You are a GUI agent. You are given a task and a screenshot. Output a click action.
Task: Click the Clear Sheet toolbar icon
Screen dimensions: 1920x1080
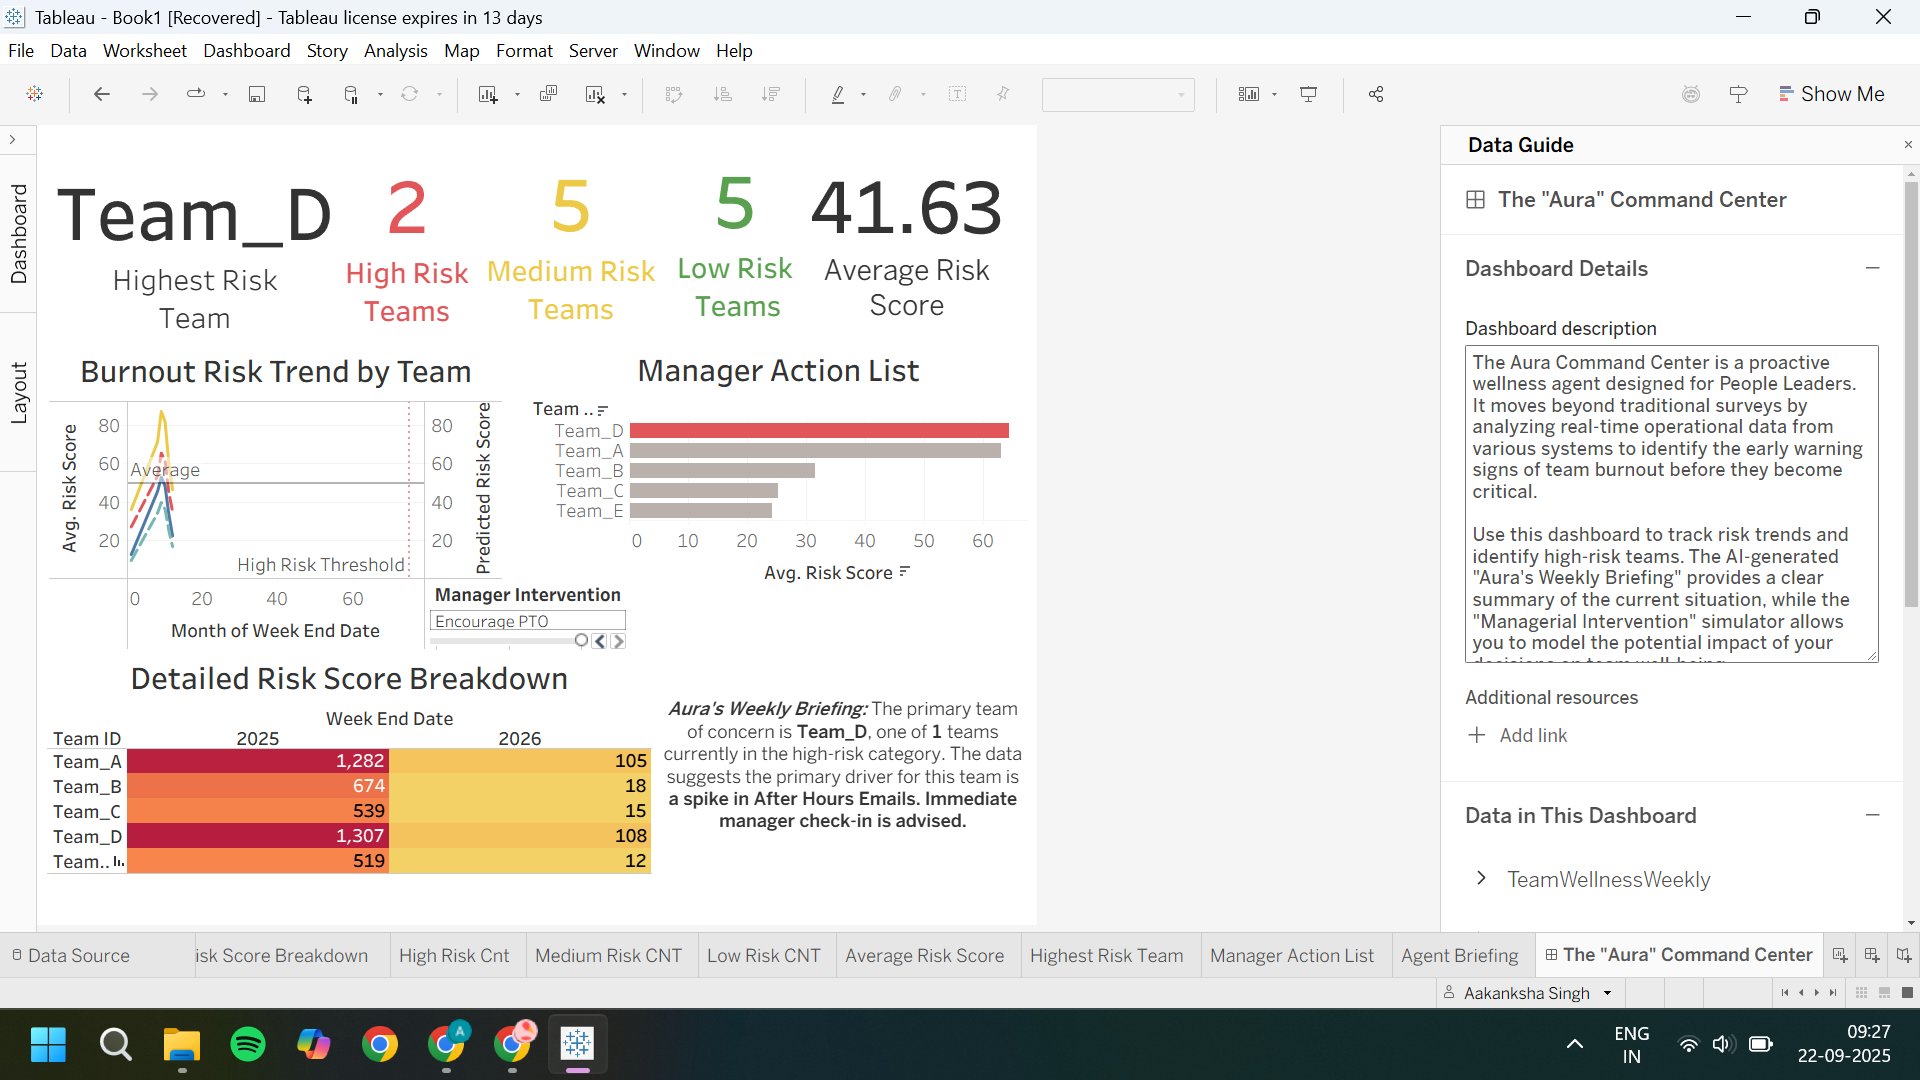coord(596,94)
